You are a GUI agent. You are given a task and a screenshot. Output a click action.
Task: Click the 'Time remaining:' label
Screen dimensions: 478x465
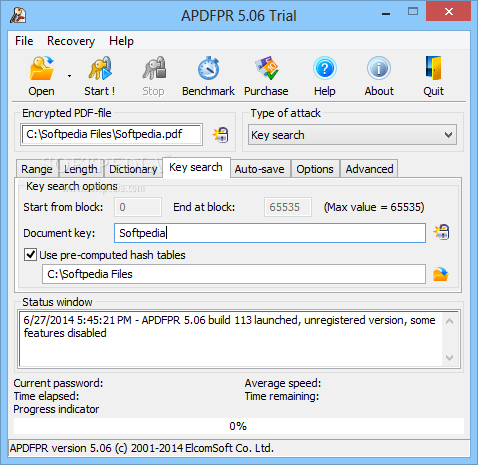point(282,396)
